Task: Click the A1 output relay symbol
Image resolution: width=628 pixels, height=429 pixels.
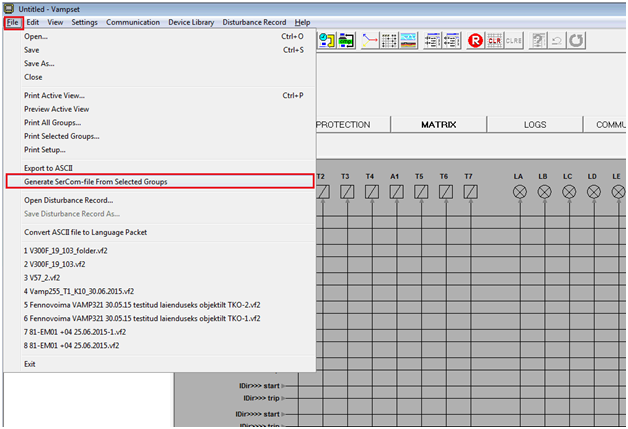Action: [397, 192]
